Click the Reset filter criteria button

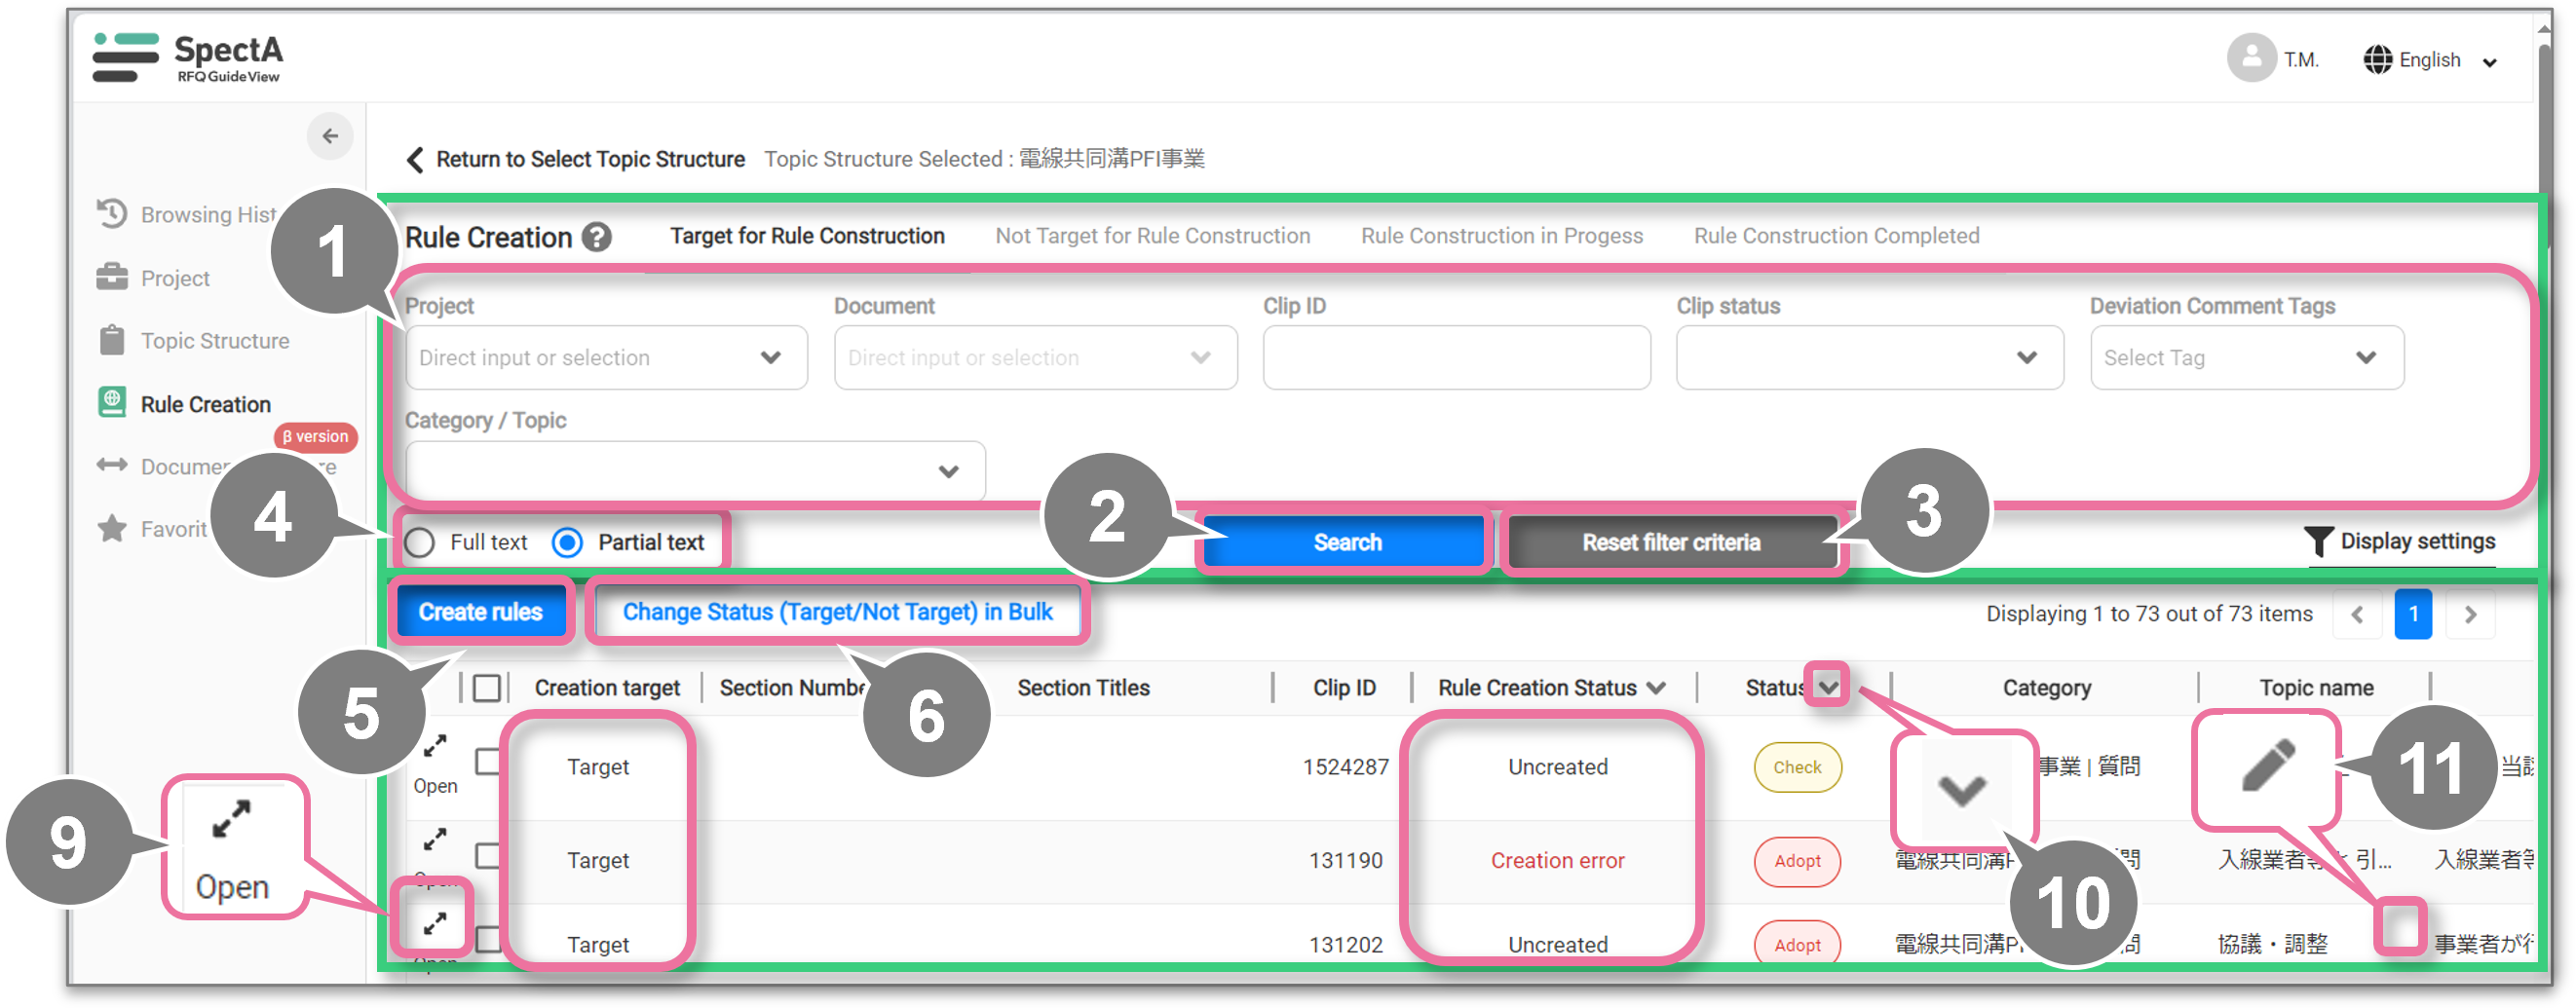pos(1671,543)
